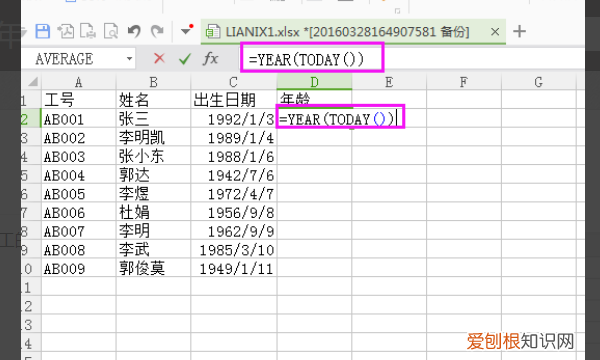Image resolution: width=600 pixels, height=360 pixels.
Task: Click name cell 张三
Action: 153,119
